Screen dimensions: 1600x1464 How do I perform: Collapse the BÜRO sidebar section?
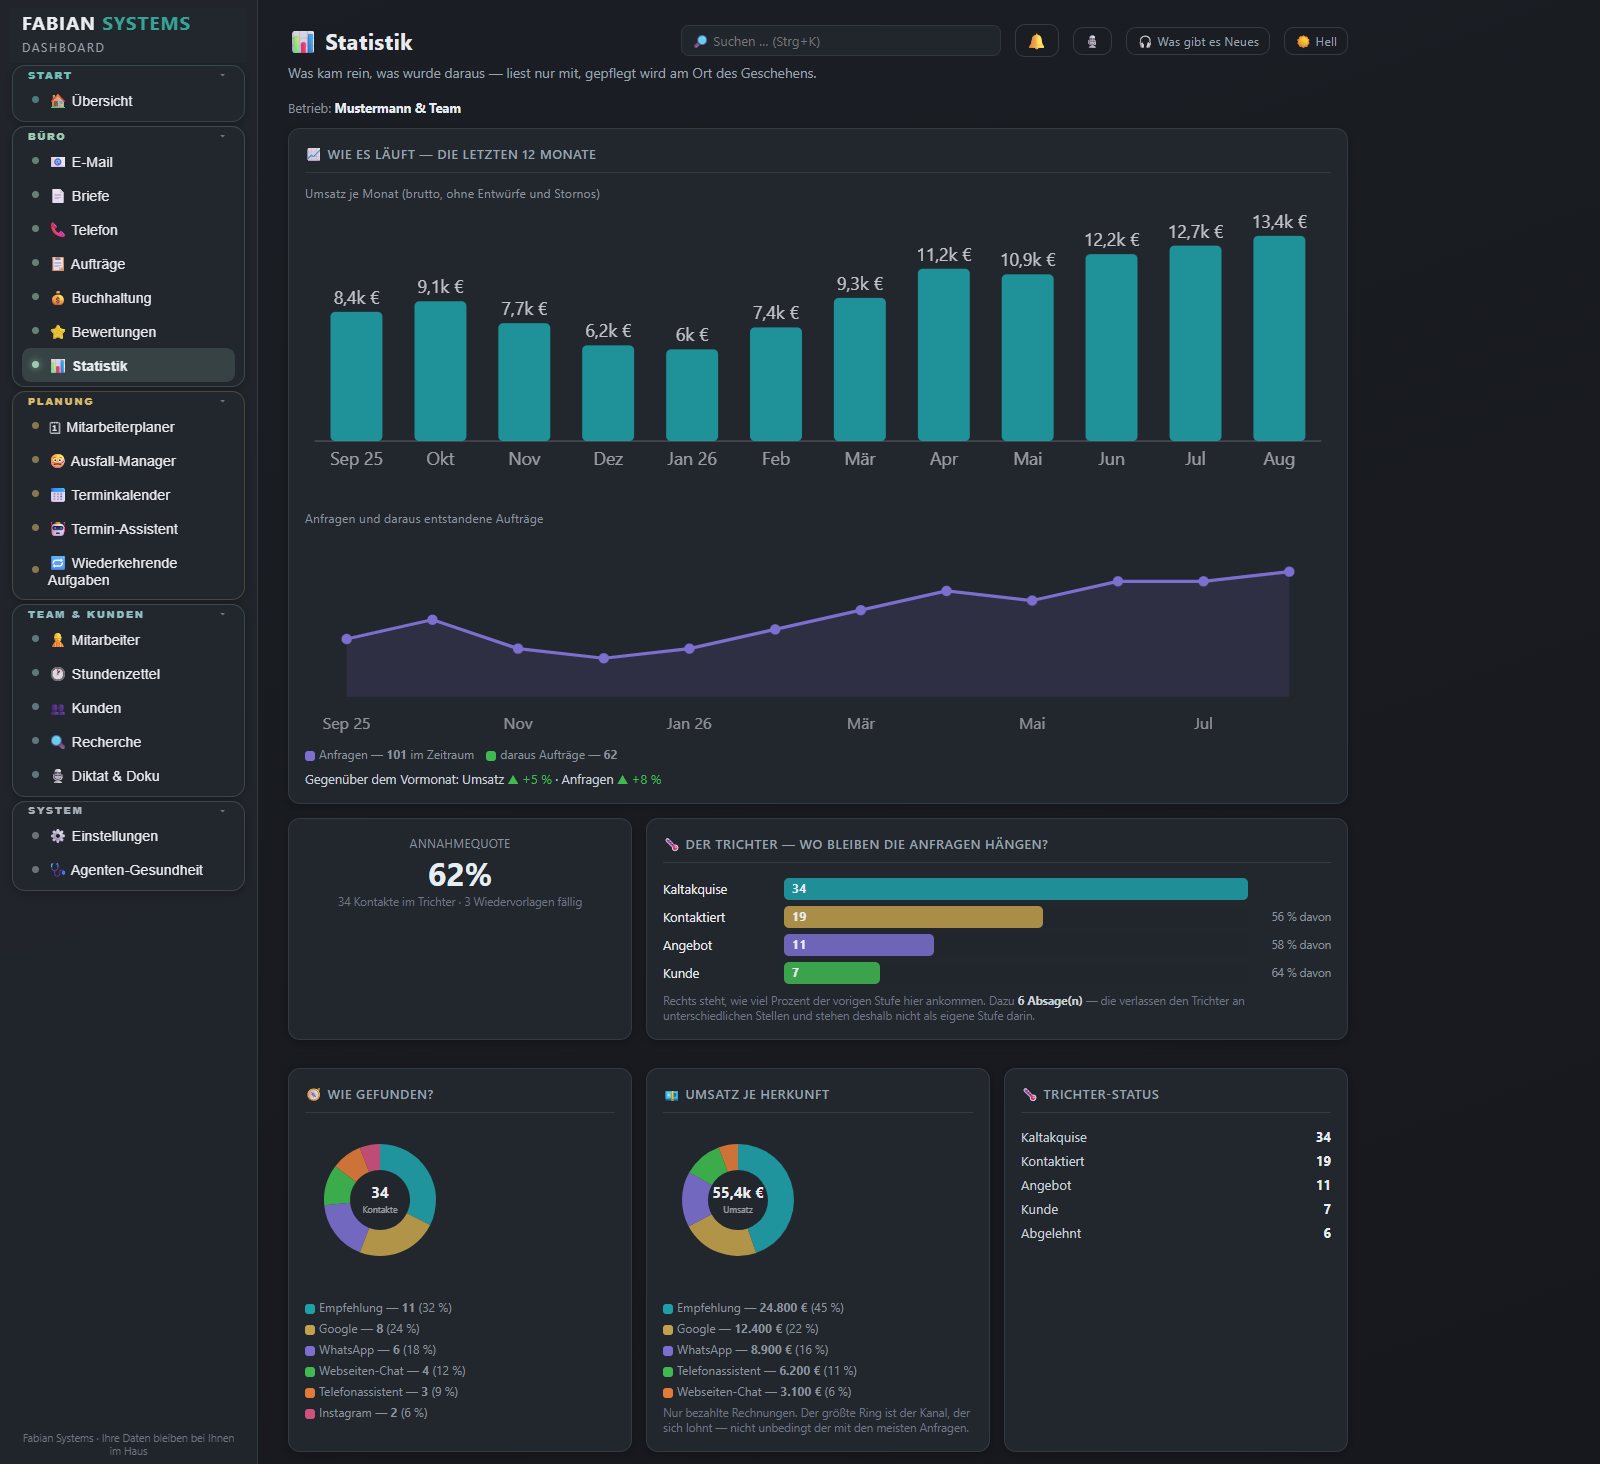[x=222, y=136]
